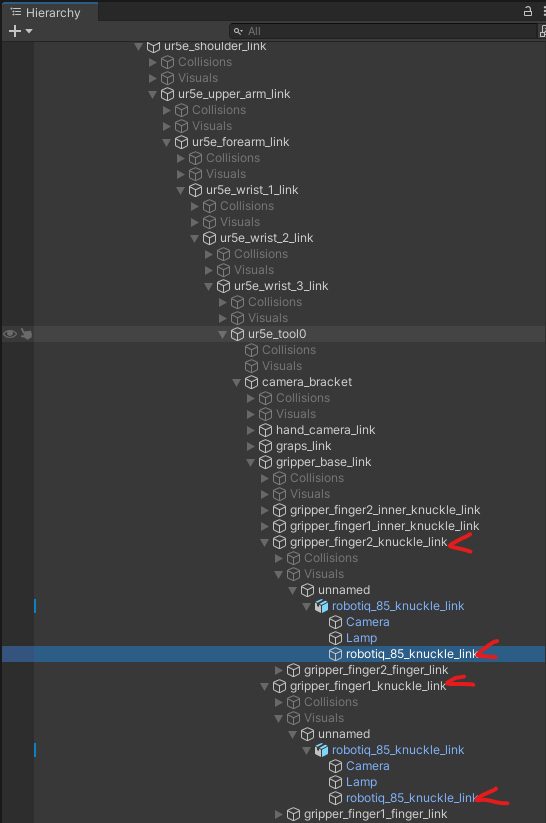Focus the Hierarchy search field
Viewport: 546px width, 823px height.
tap(383, 31)
